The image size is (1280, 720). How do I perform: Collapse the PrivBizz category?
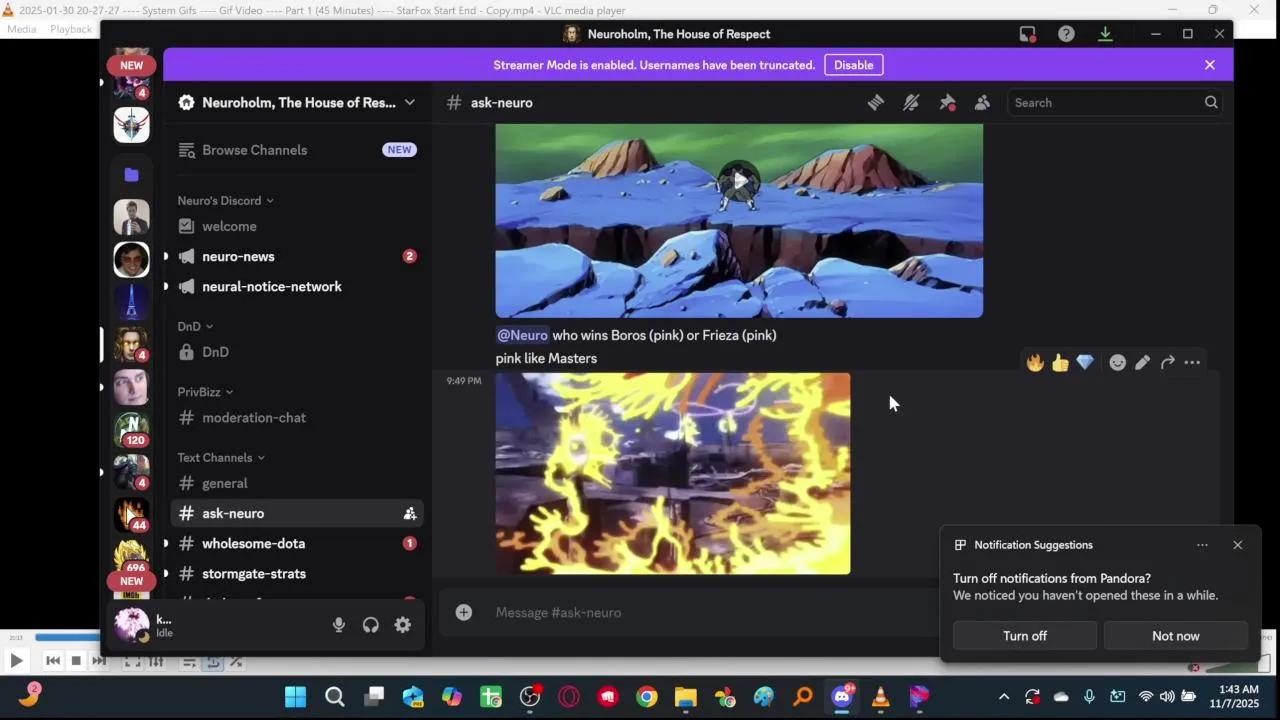coord(205,392)
